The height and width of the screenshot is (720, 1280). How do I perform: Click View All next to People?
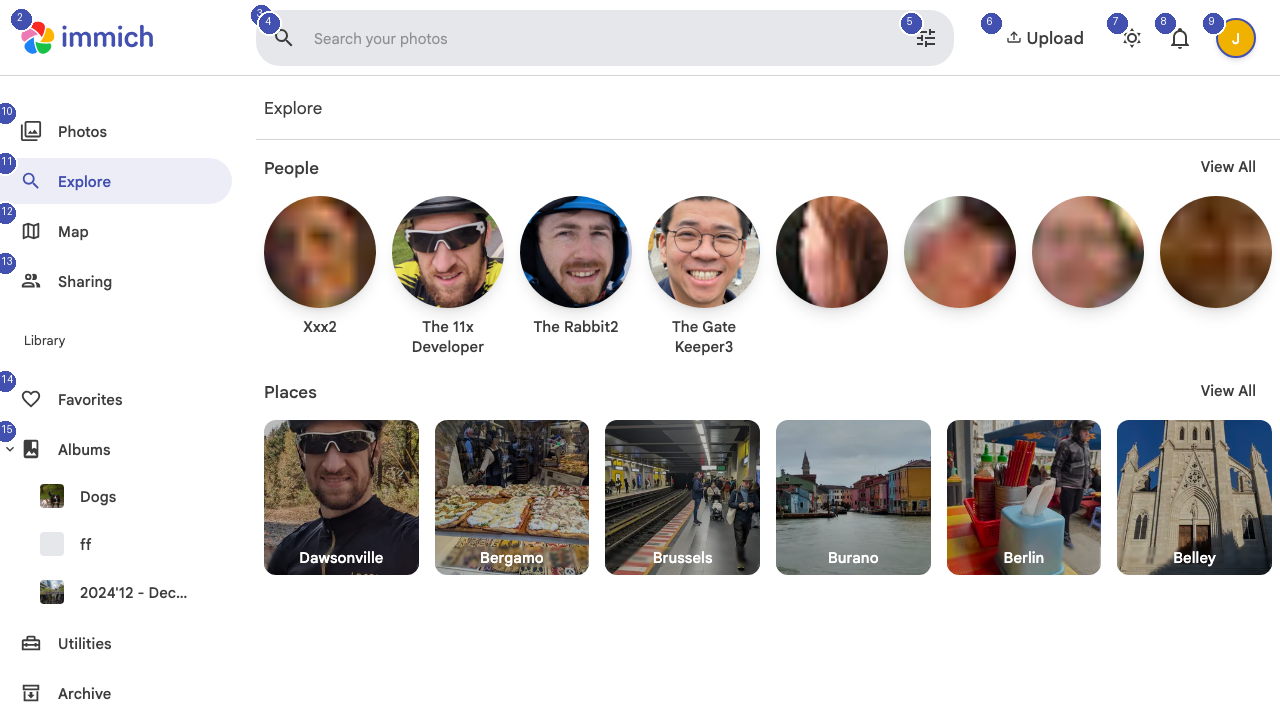point(1227,167)
